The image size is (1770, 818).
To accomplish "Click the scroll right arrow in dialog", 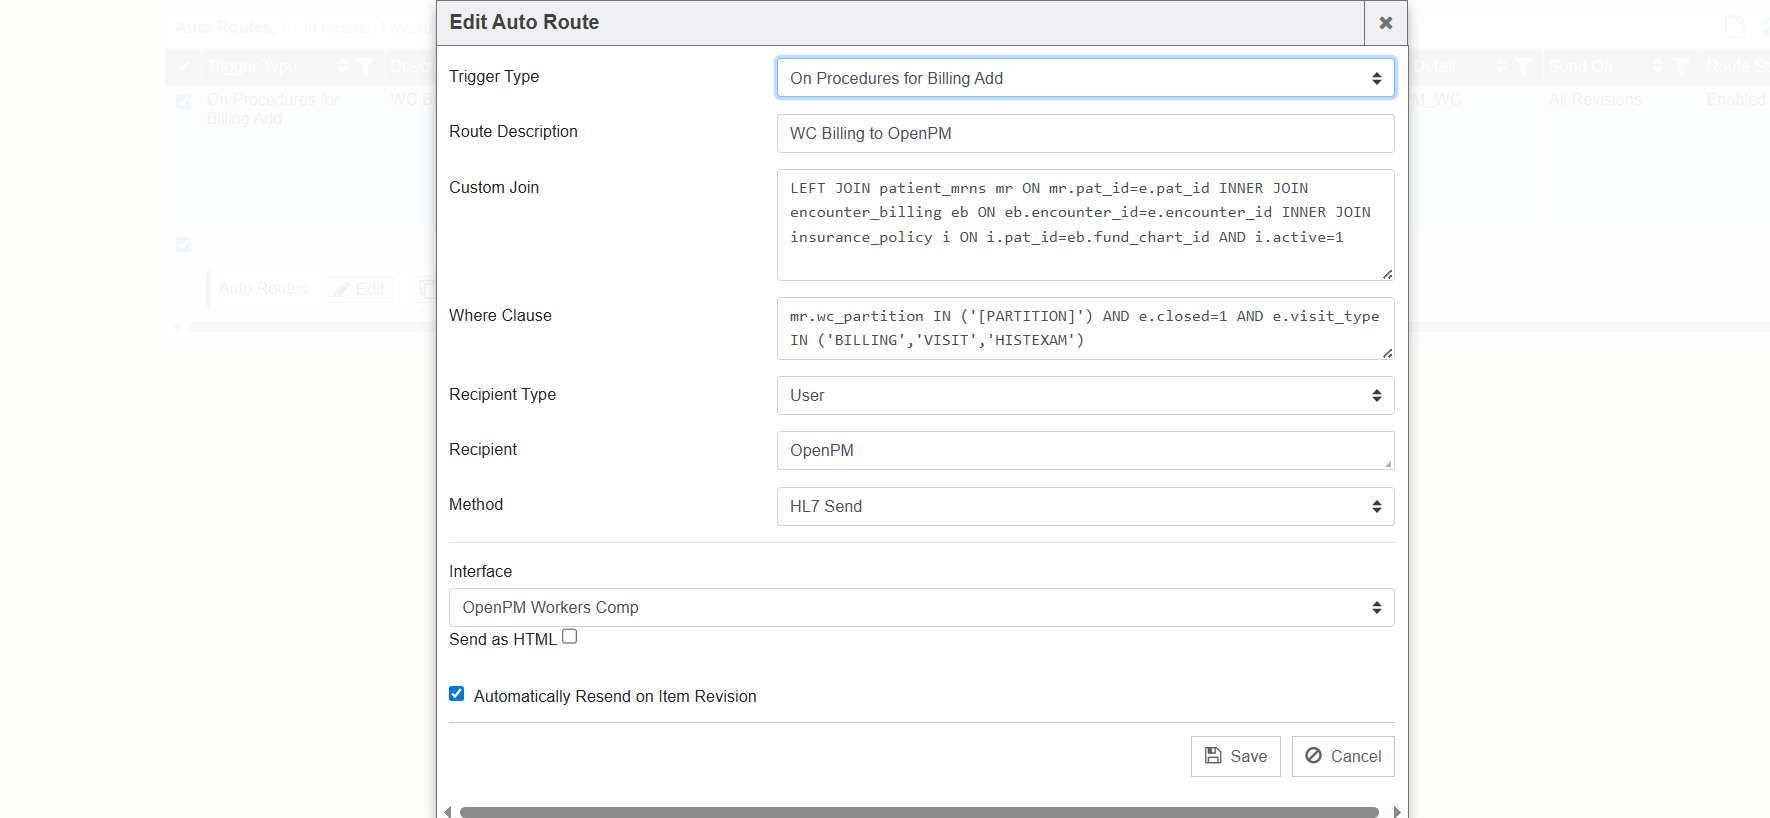I will (x=1397, y=812).
